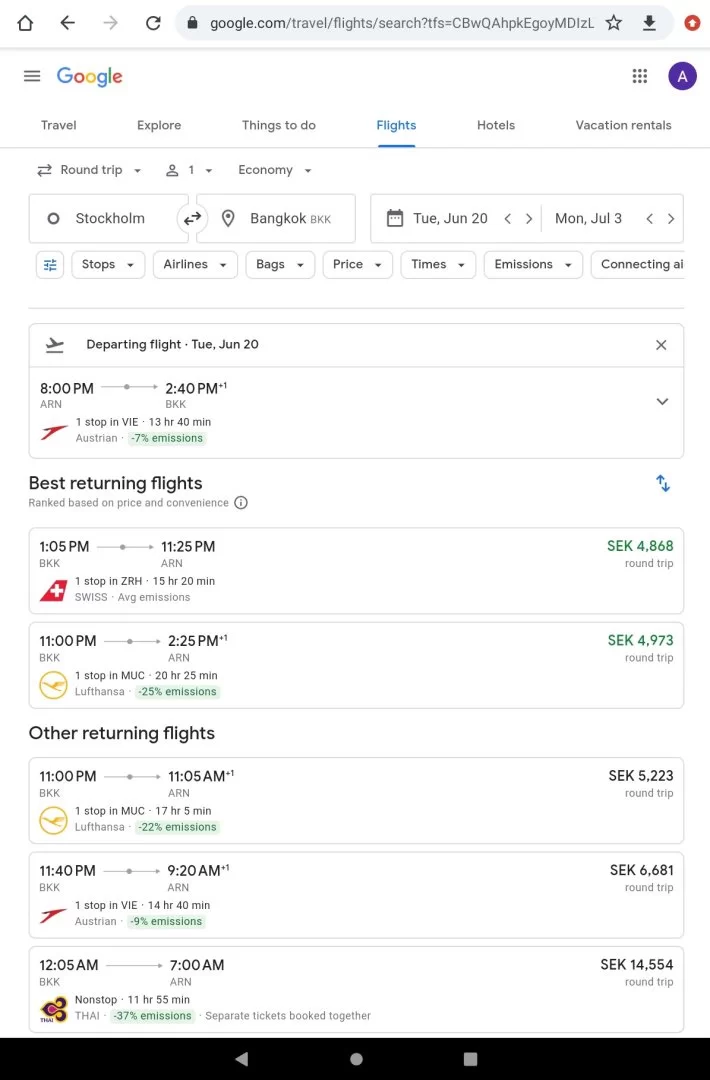710x1080 pixels.
Task: Open the Economy class dropdown
Action: [x=275, y=170]
